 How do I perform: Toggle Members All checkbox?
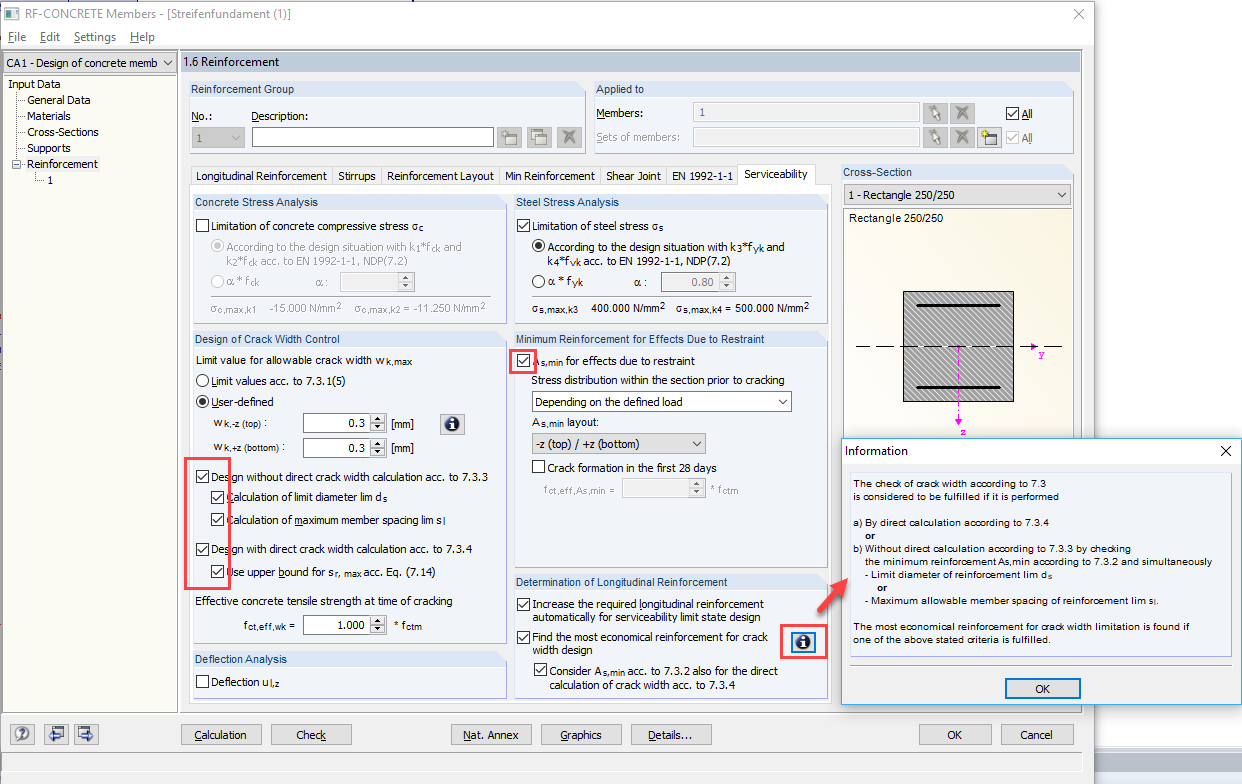coord(1012,113)
